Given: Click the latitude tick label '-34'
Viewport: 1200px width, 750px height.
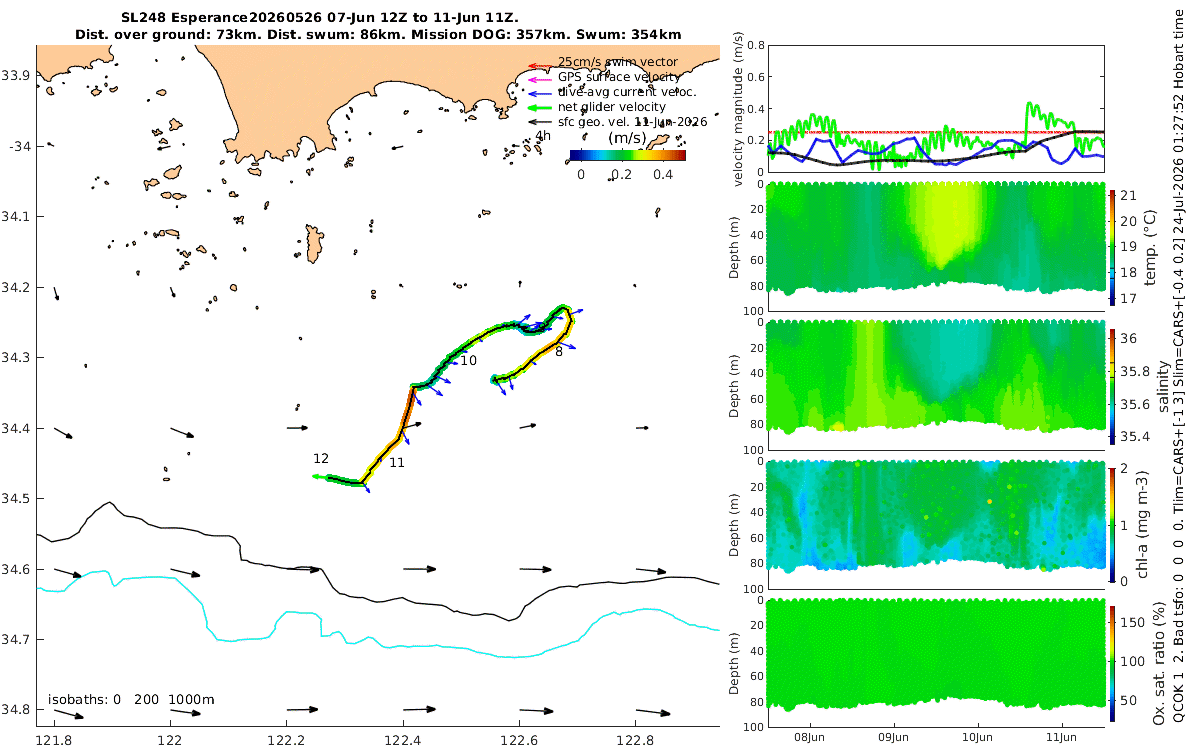Looking at the screenshot, I should (19, 146).
